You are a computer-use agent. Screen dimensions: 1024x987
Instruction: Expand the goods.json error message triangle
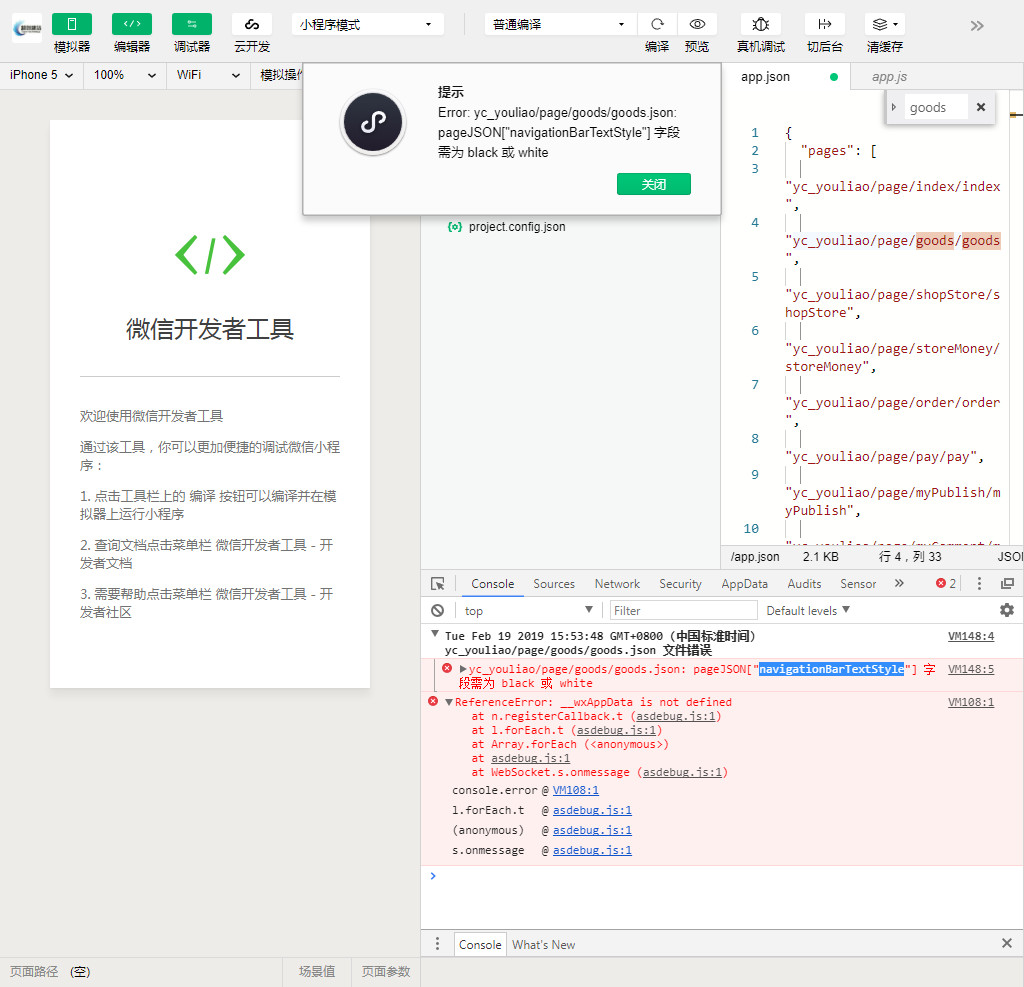[x=463, y=669]
